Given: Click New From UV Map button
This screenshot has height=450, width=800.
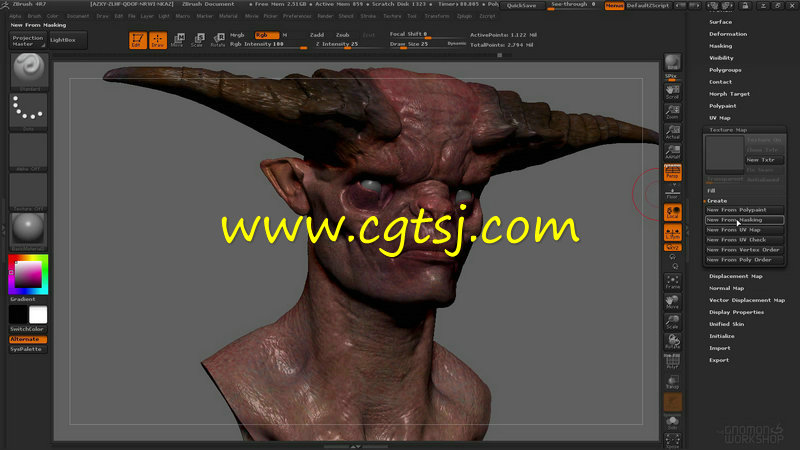Looking at the screenshot, I should (x=744, y=230).
